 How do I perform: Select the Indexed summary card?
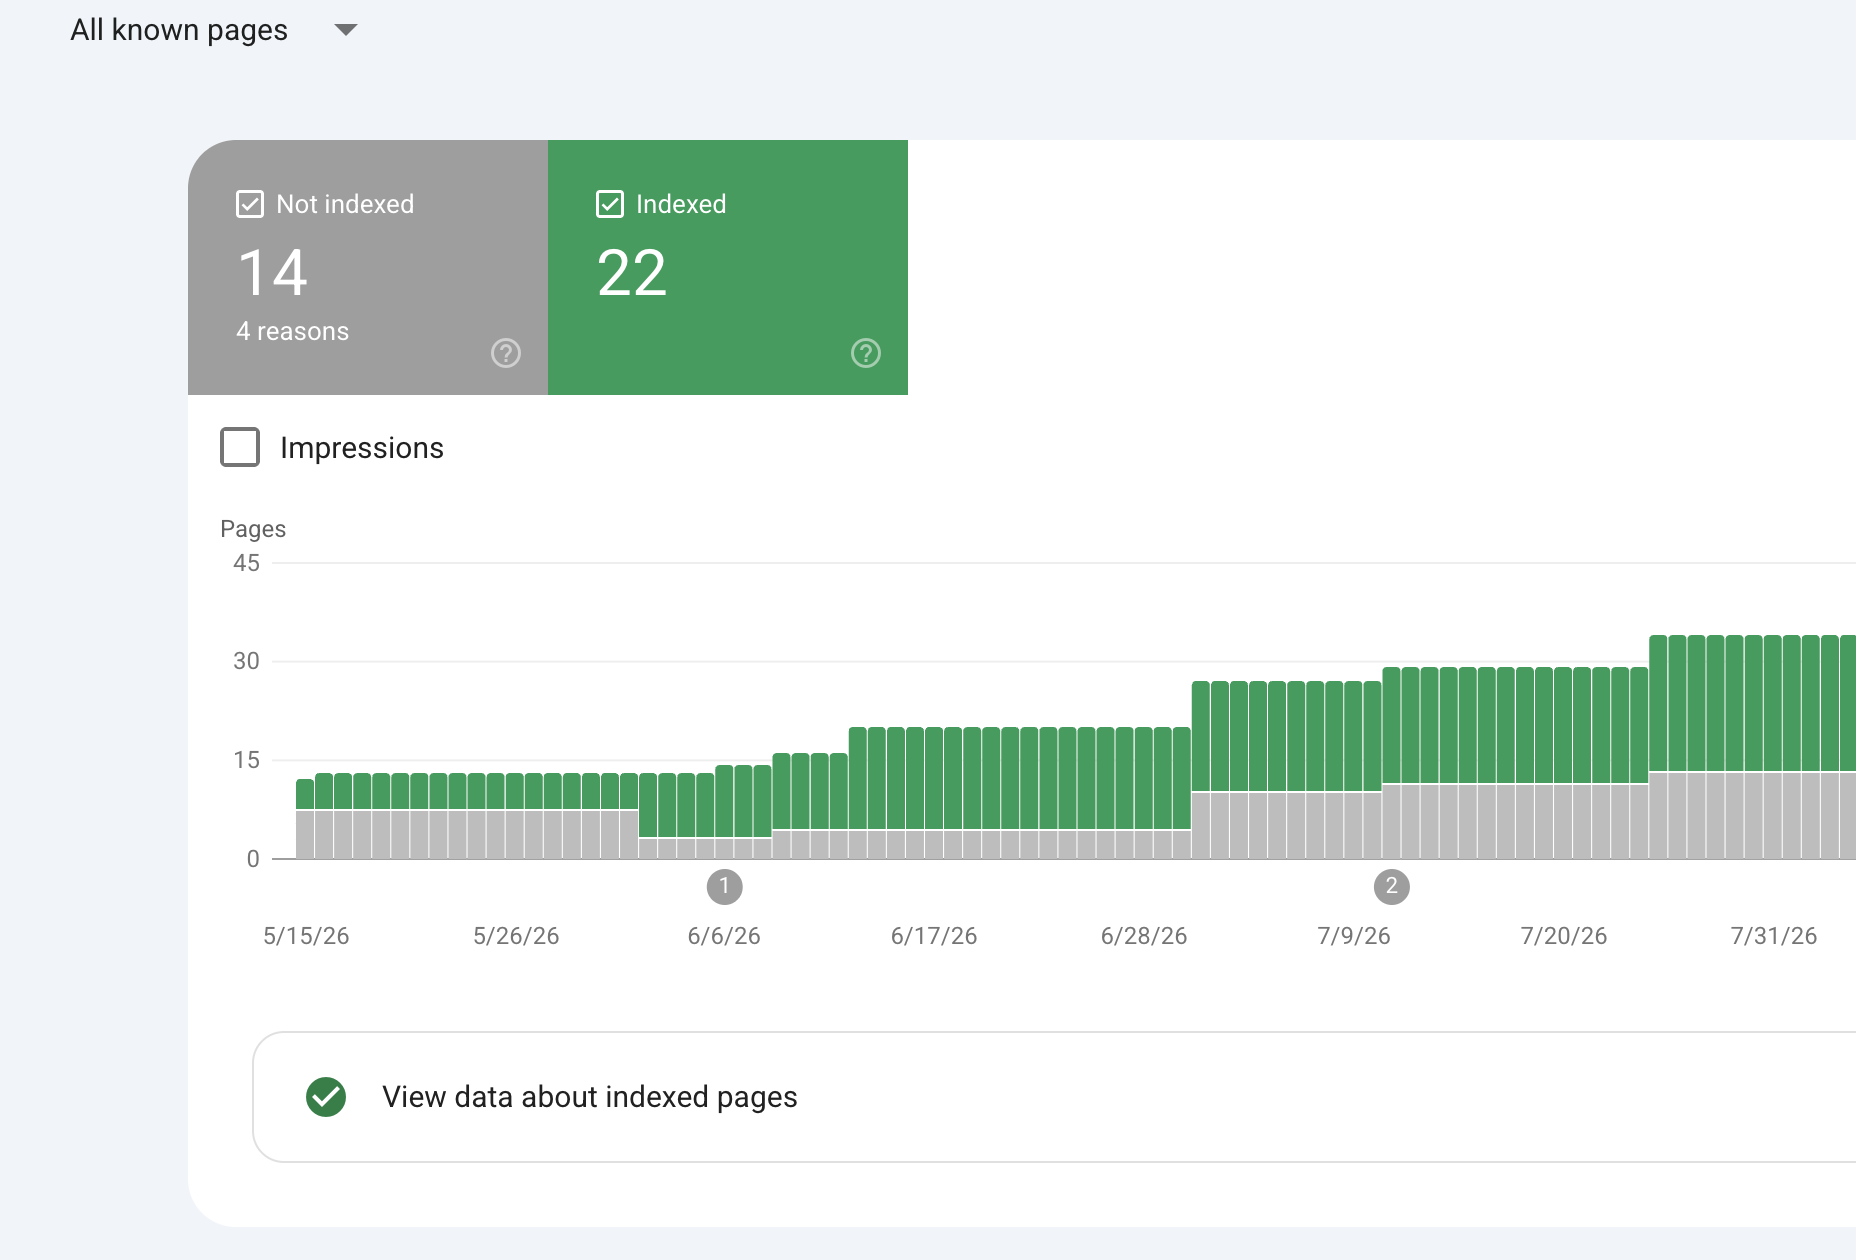[x=728, y=267]
